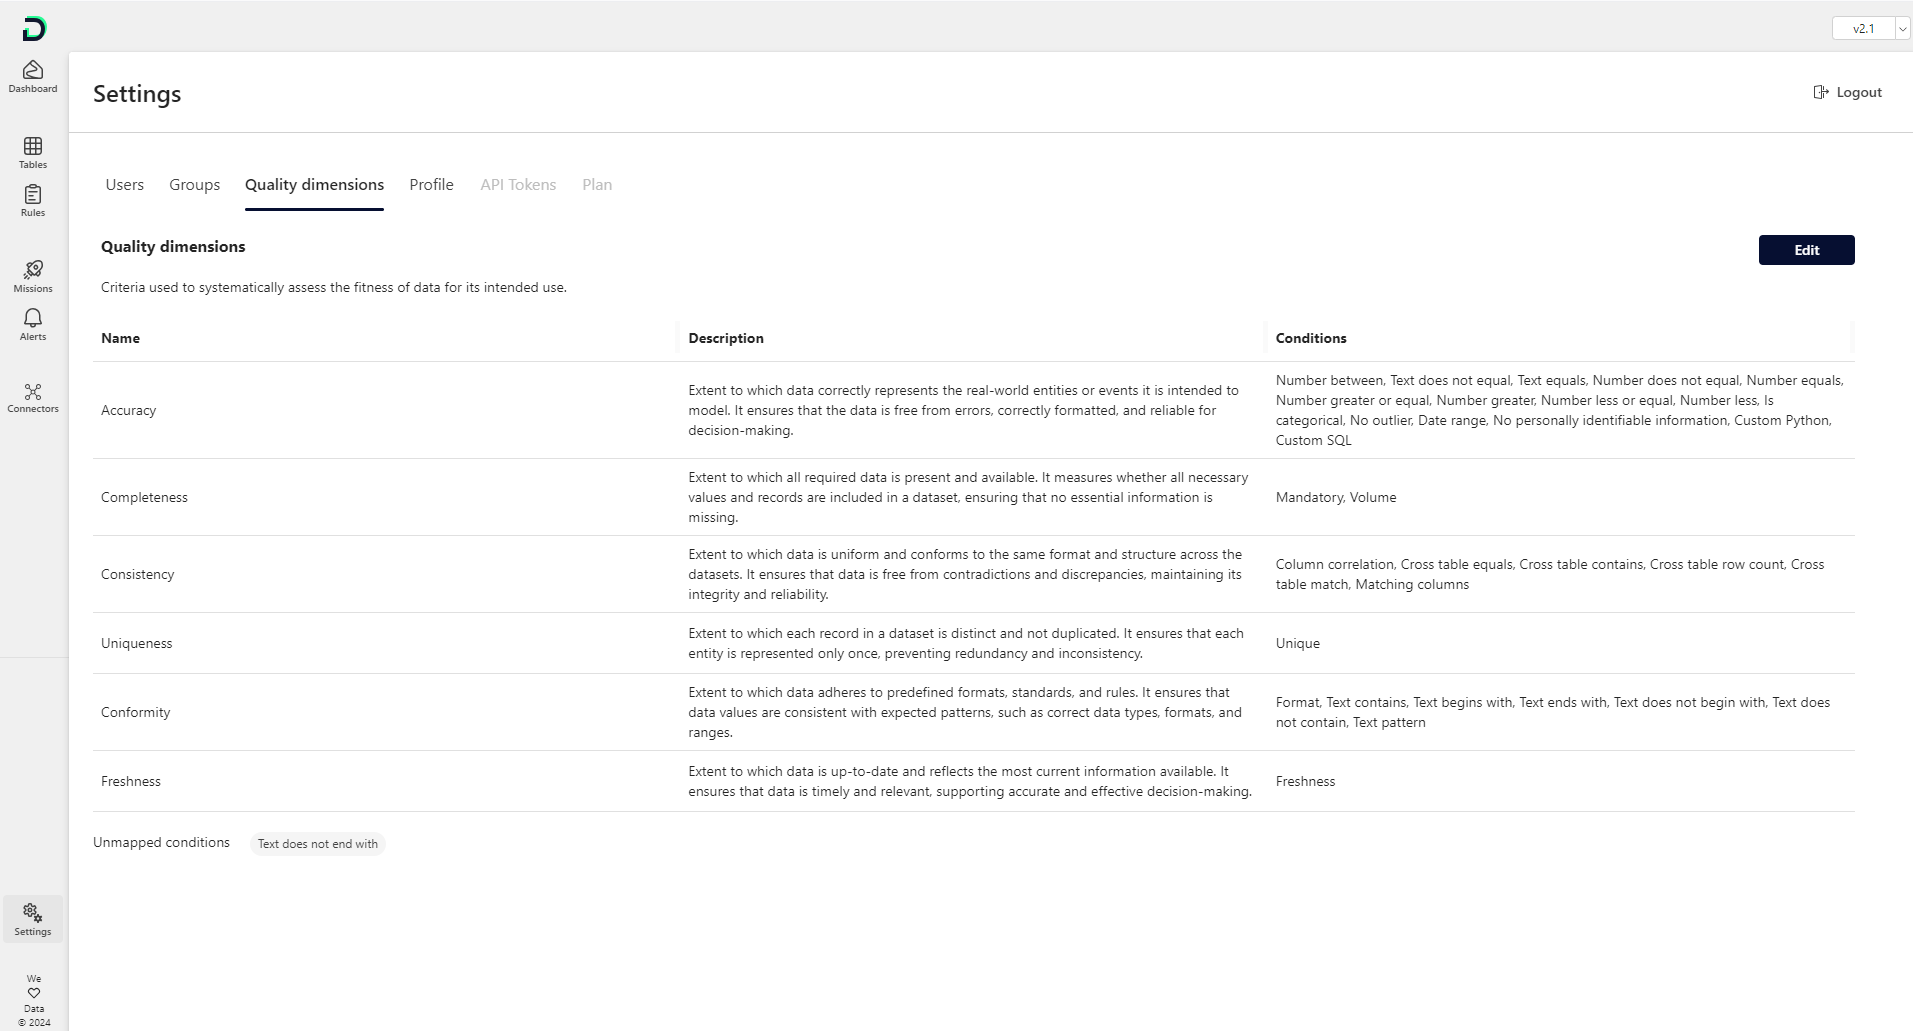Open the Rules clipboard icon
This screenshot has height=1031, width=1913.
click(x=33, y=195)
